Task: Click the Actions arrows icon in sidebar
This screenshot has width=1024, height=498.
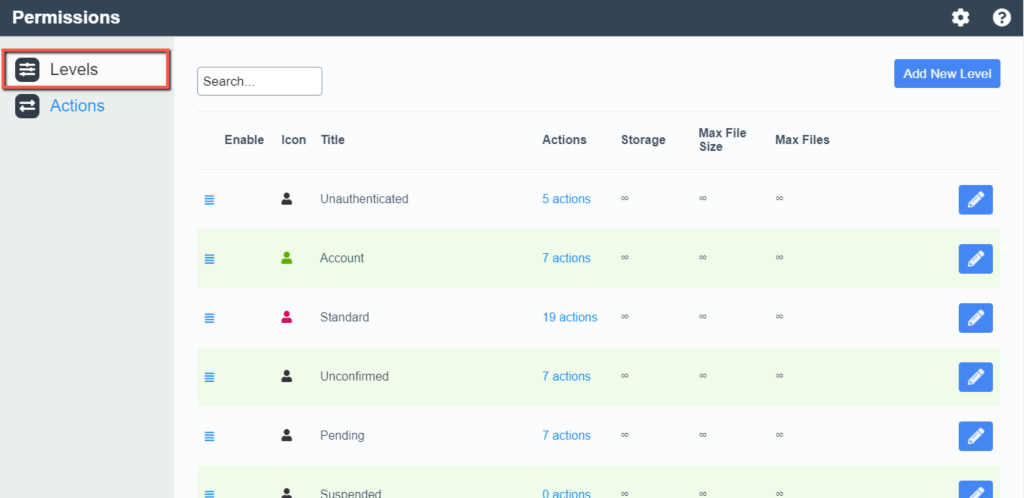Action: 27,106
